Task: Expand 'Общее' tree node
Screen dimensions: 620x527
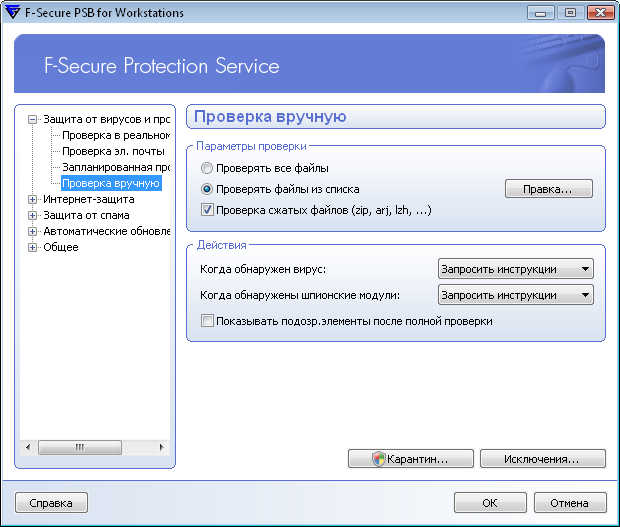Action: click(x=32, y=247)
